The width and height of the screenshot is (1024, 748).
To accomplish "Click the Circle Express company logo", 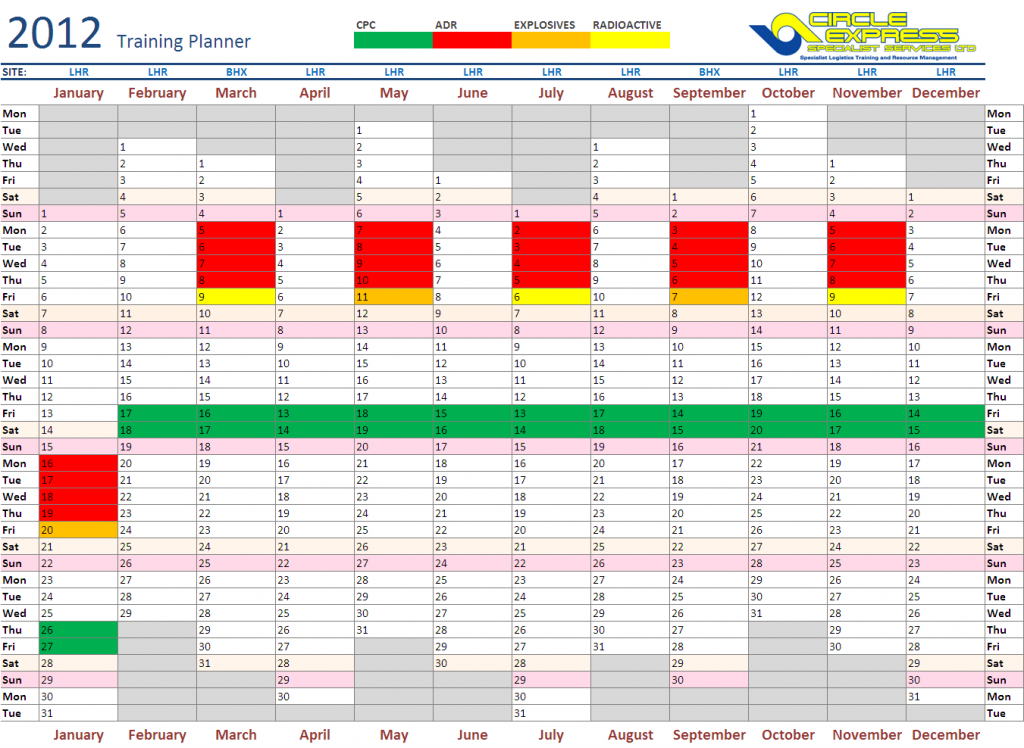I will click(862, 36).
